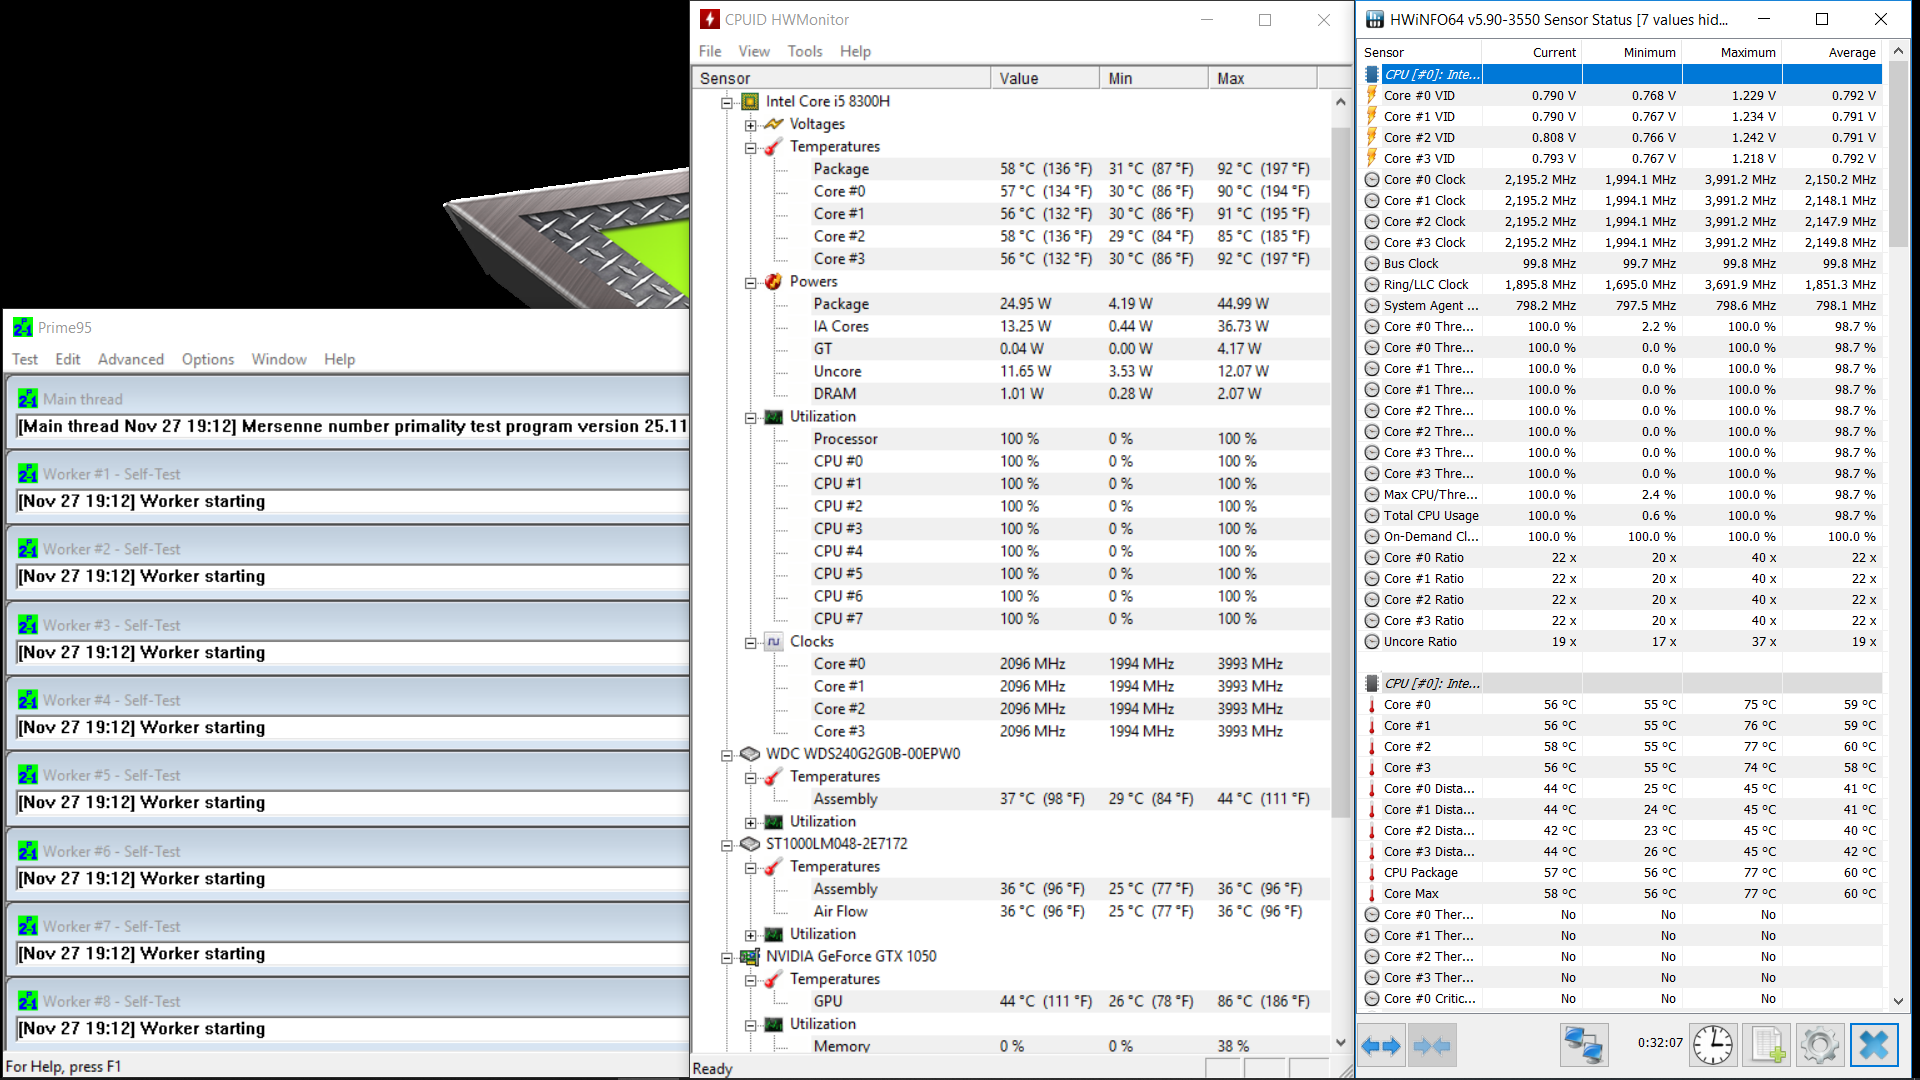This screenshot has width=1920, height=1080.
Task: Click HWiNFO blue X close sensors button
Action: [x=1873, y=1046]
